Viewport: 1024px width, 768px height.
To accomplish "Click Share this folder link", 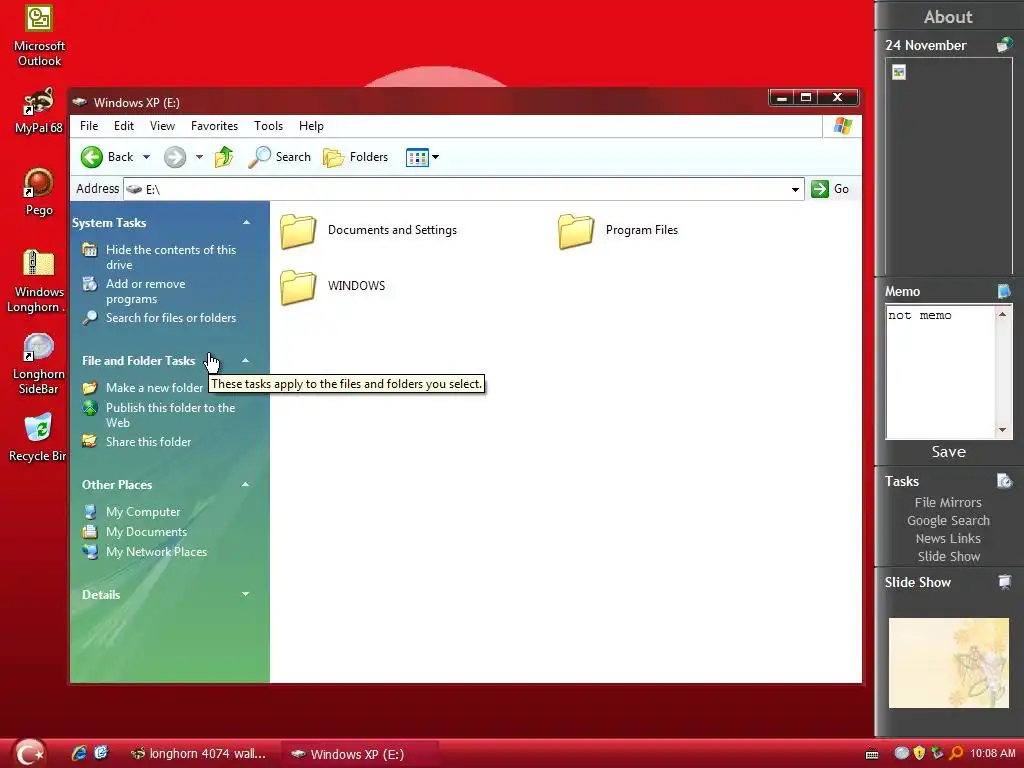I will coord(148,442).
